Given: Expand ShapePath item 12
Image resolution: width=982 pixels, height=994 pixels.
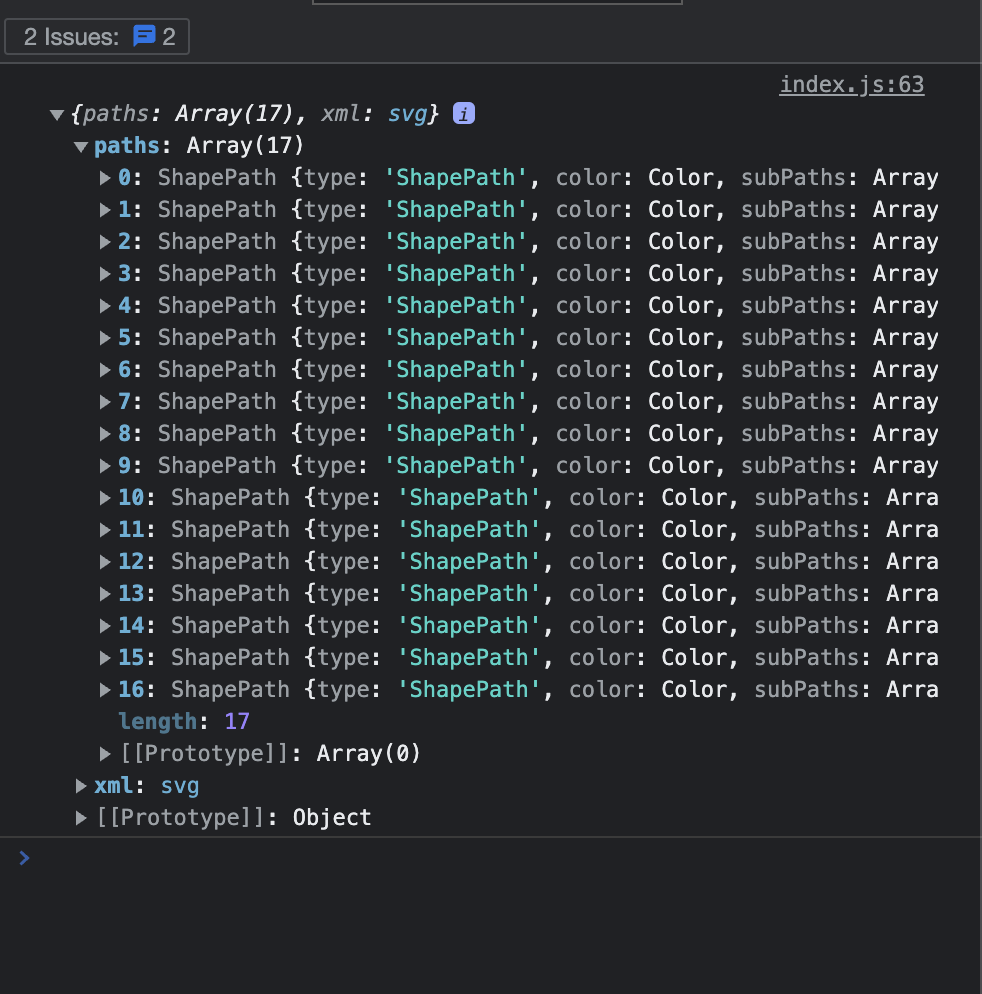Looking at the screenshot, I should pos(105,562).
